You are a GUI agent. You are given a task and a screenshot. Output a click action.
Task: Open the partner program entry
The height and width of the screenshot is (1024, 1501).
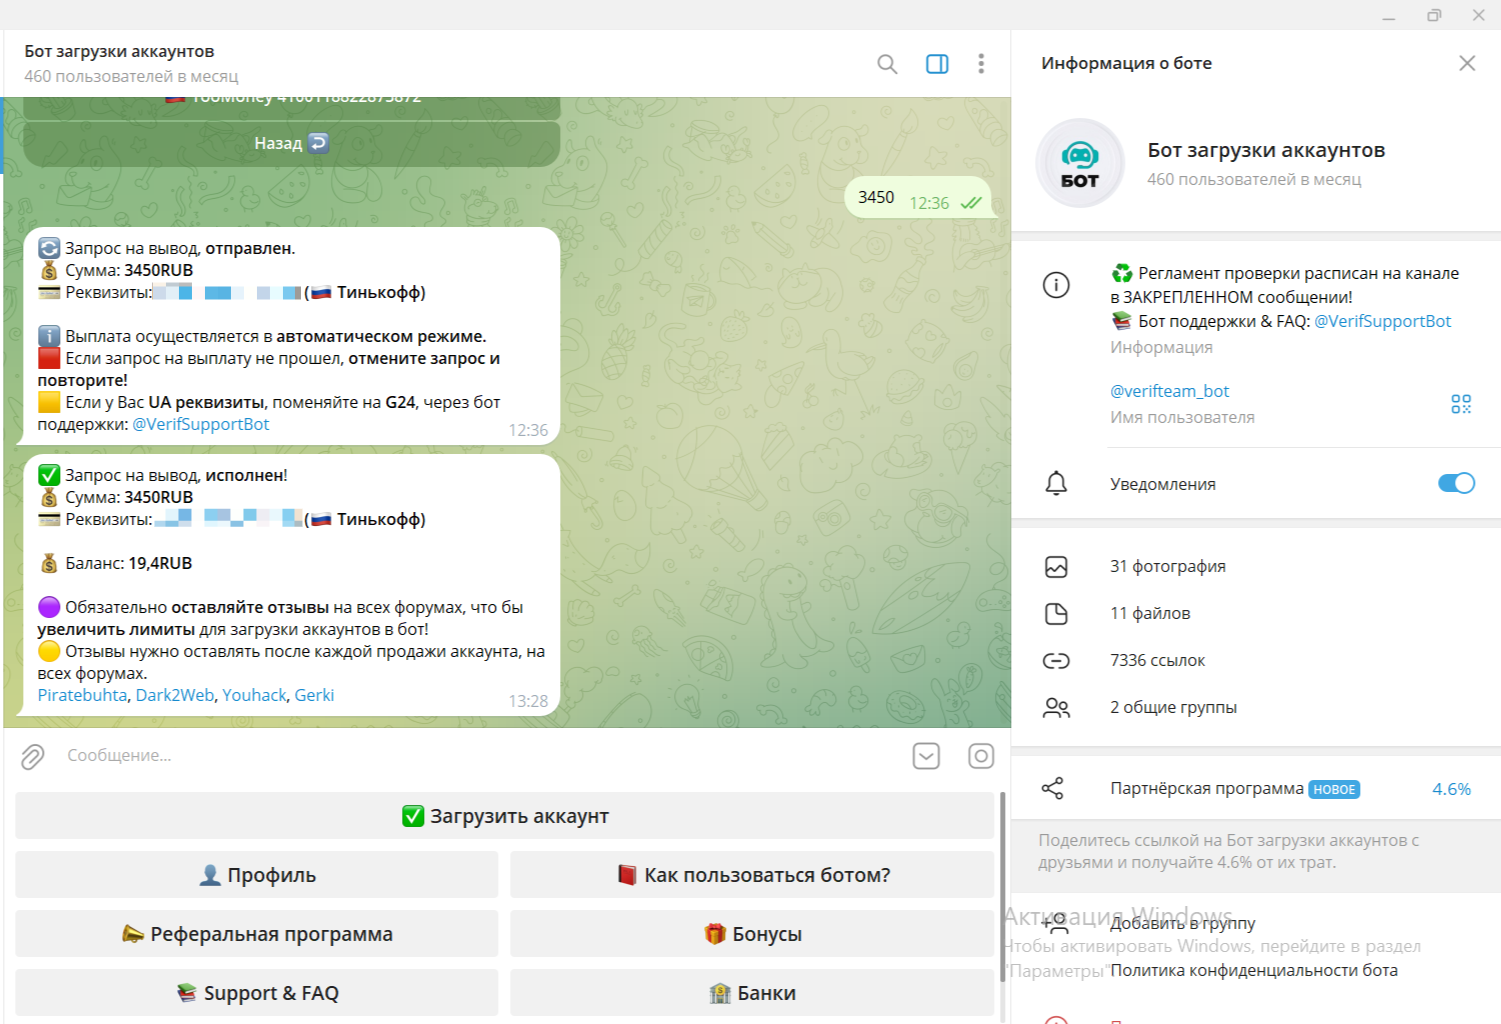tap(1206, 789)
